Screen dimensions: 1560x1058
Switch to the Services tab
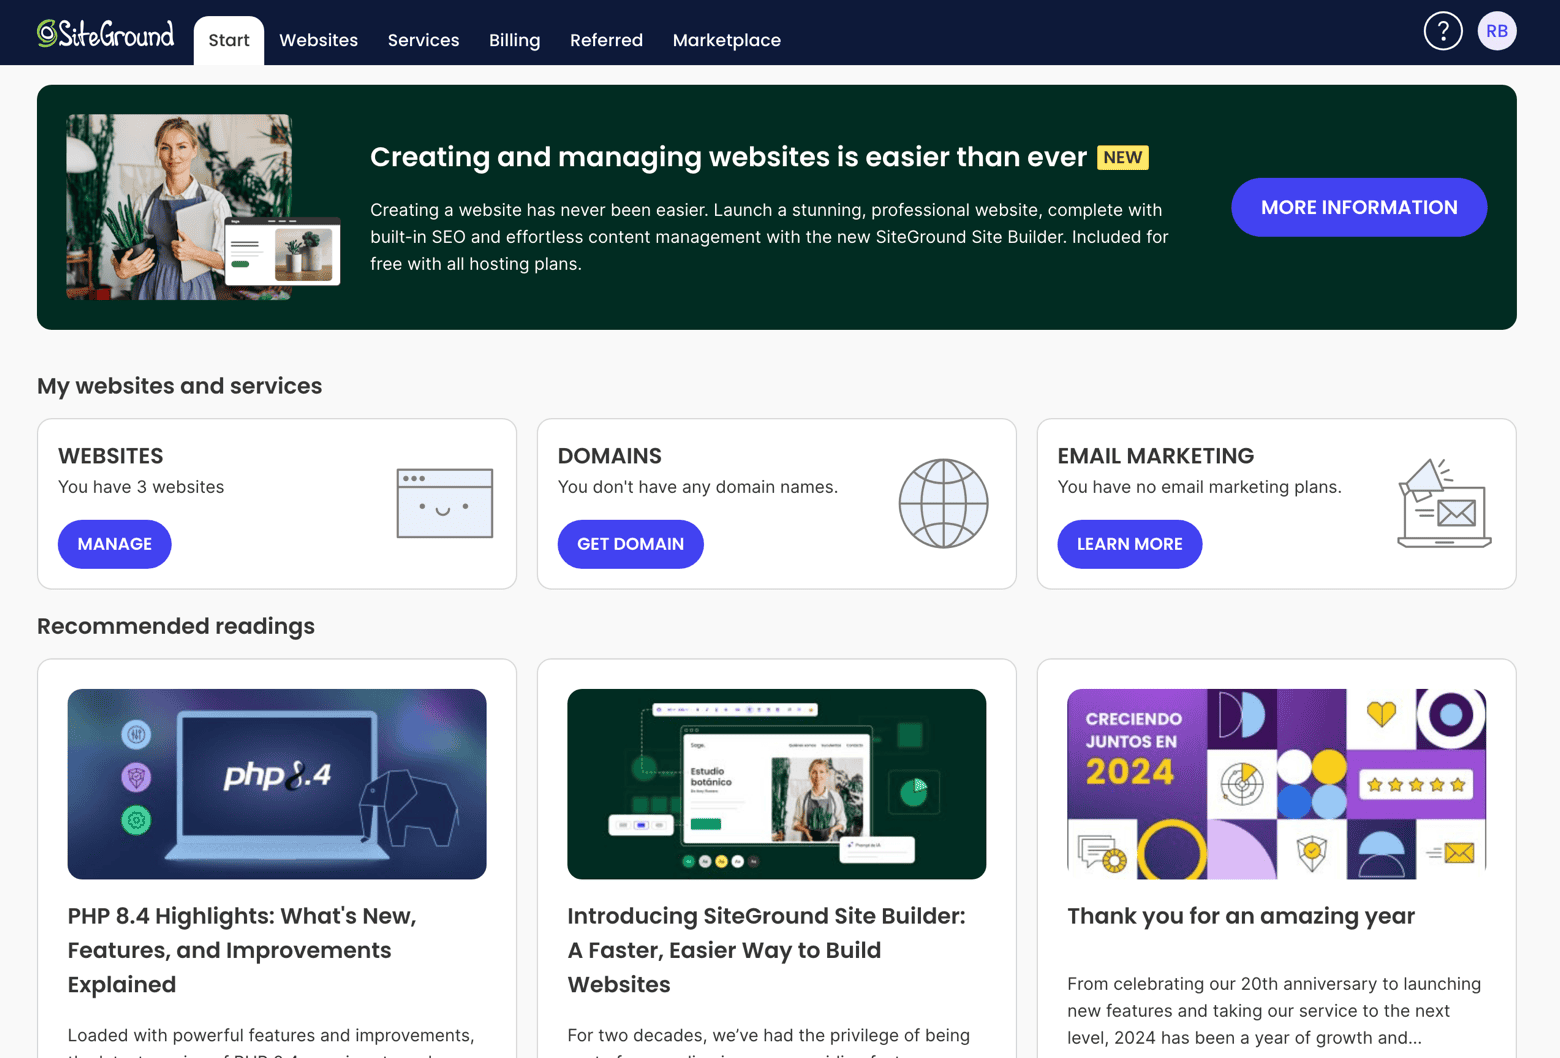(x=423, y=40)
